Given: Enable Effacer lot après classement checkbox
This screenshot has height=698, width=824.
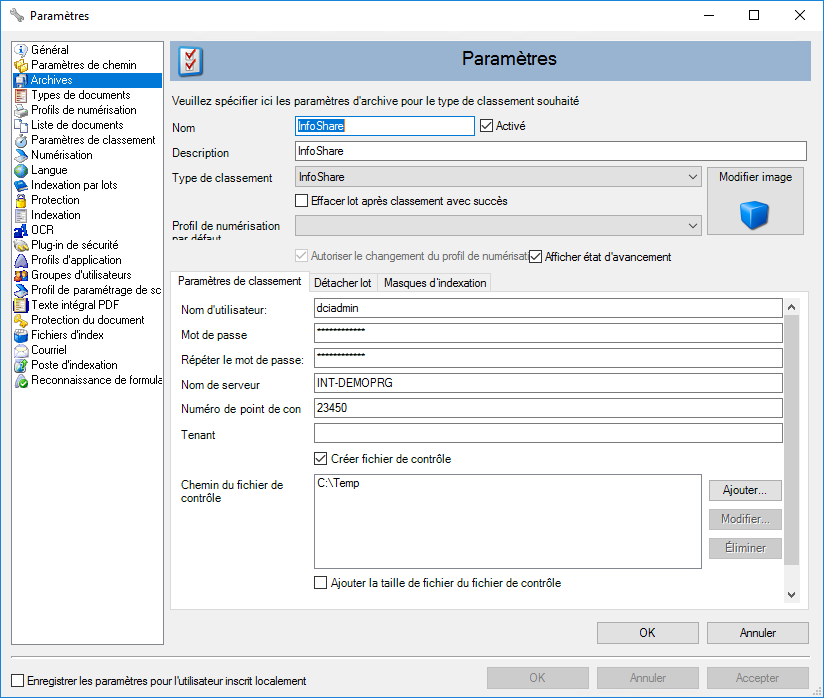Looking at the screenshot, I should (302, 201).
